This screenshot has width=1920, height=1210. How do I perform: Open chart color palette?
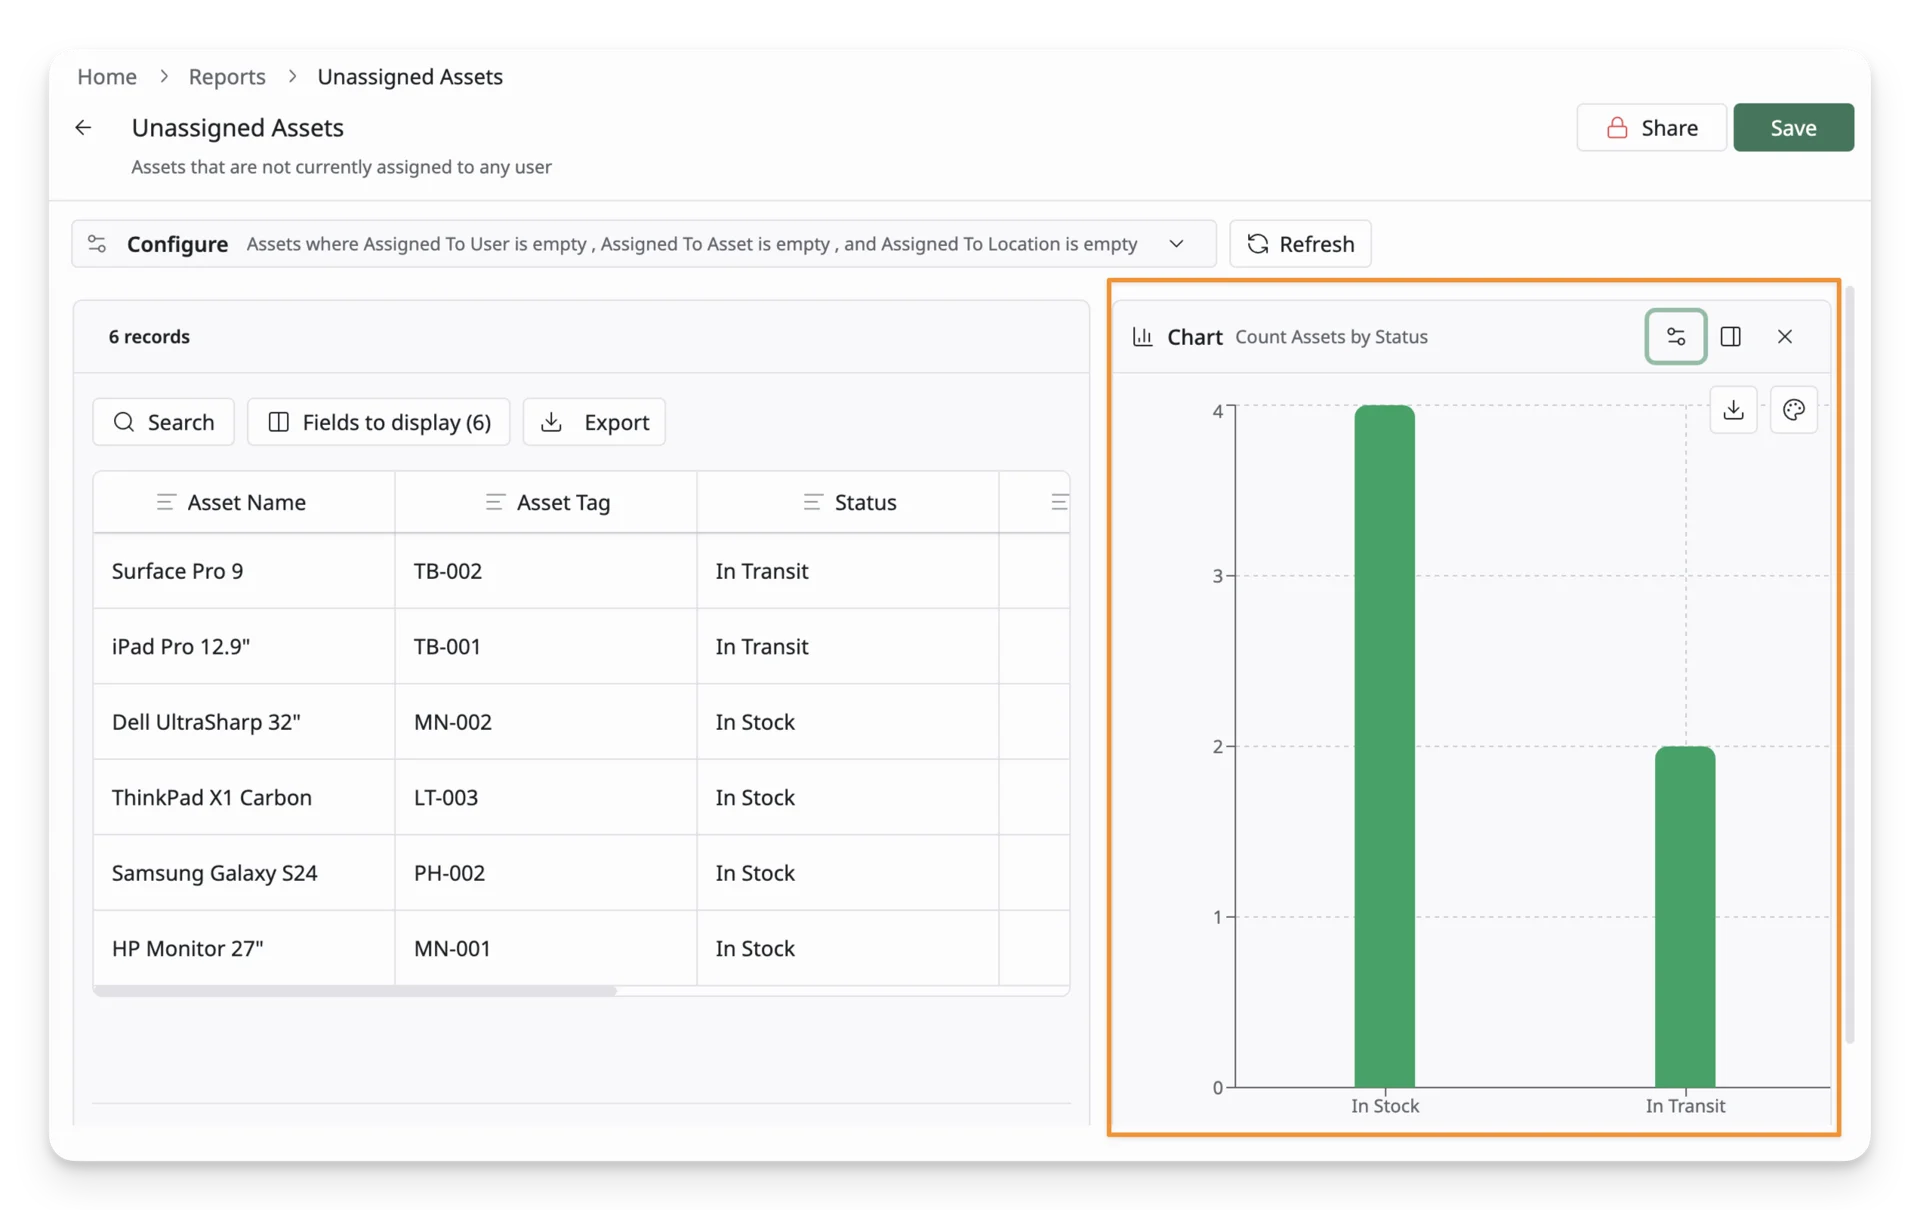(1793, 410)
